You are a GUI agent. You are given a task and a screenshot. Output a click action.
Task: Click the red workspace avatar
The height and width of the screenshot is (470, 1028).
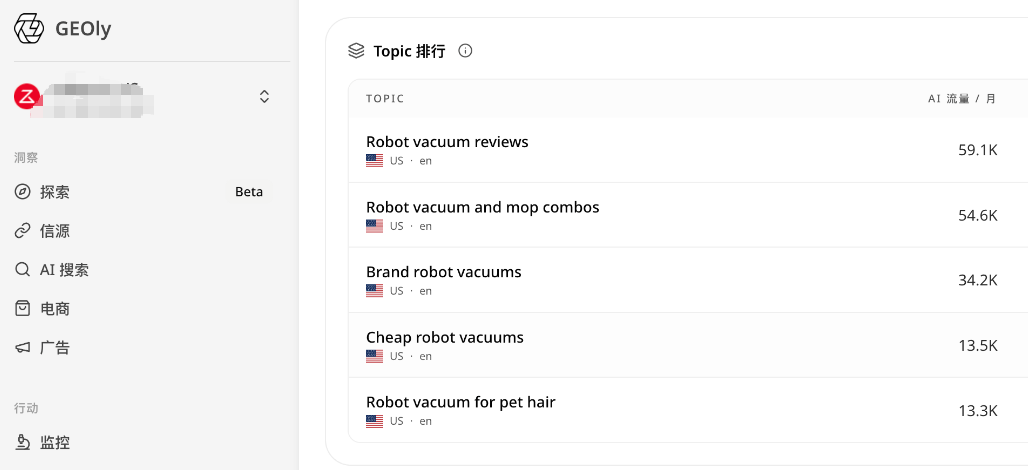pos(26,97)
